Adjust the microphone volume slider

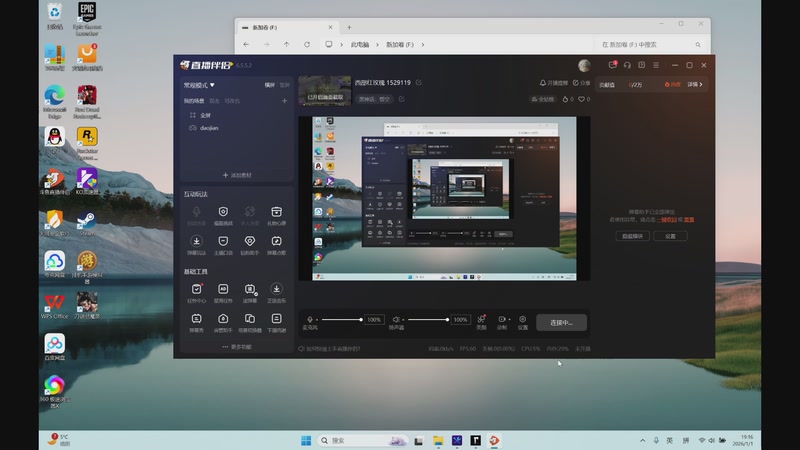click(342, 320)
